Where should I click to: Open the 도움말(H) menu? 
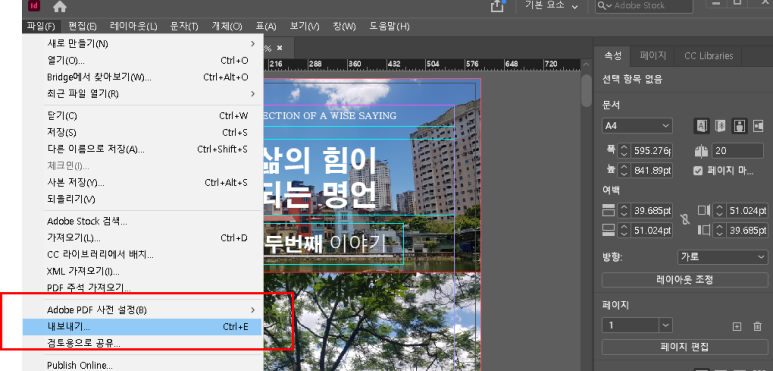[x=389, y=26]
